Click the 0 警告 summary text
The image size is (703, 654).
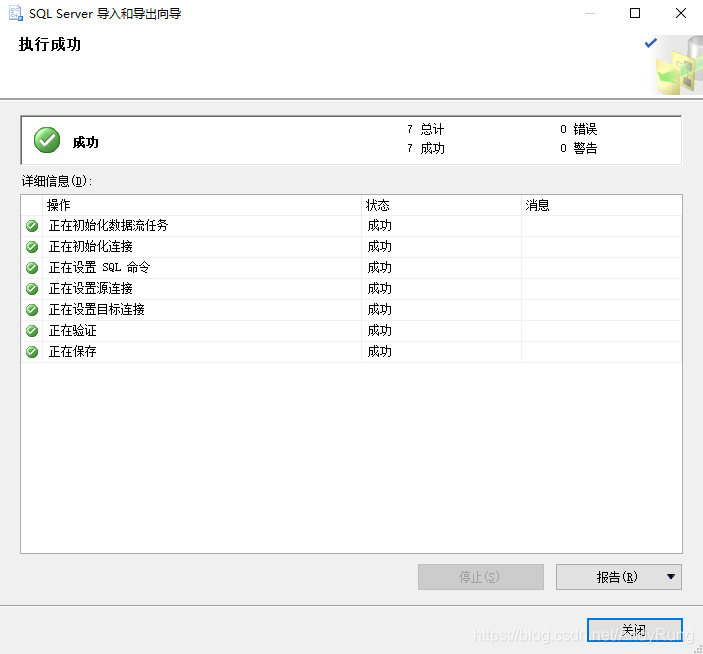point(579,148)
